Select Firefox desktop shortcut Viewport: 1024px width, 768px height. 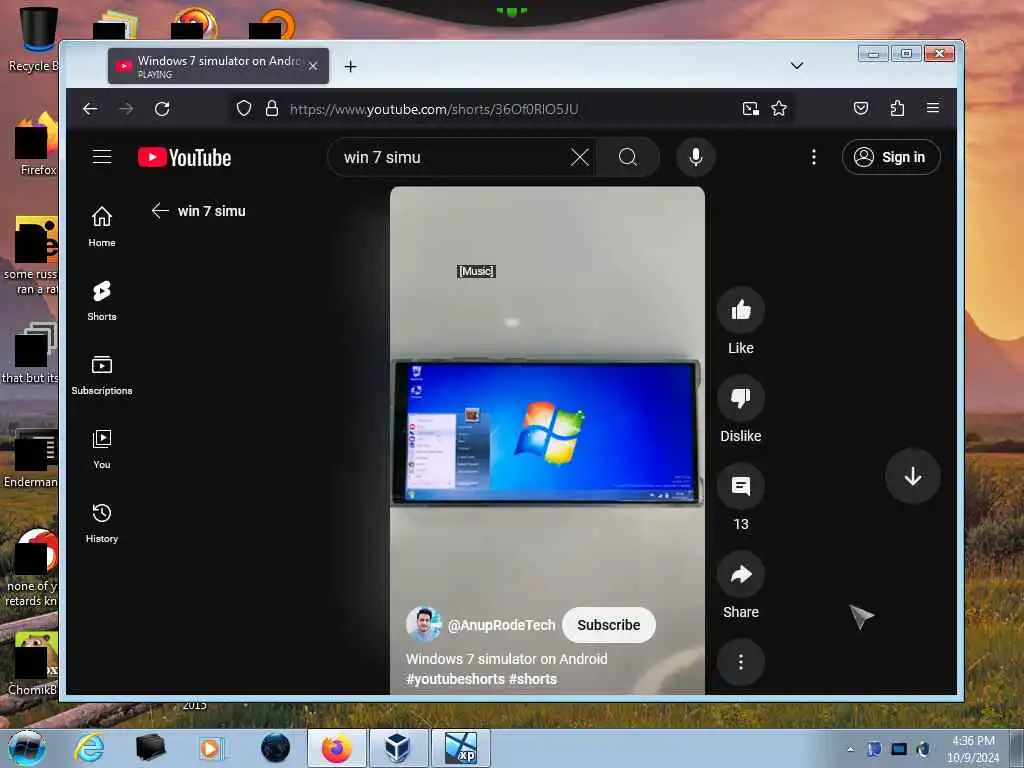(36, 145)
